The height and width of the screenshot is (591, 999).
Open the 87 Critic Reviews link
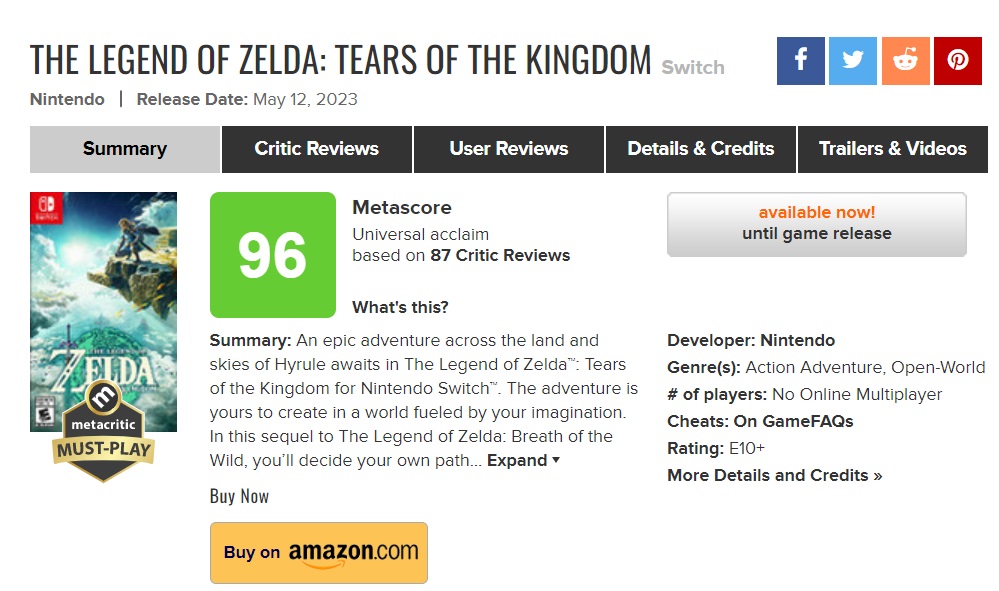coord(500,255)
